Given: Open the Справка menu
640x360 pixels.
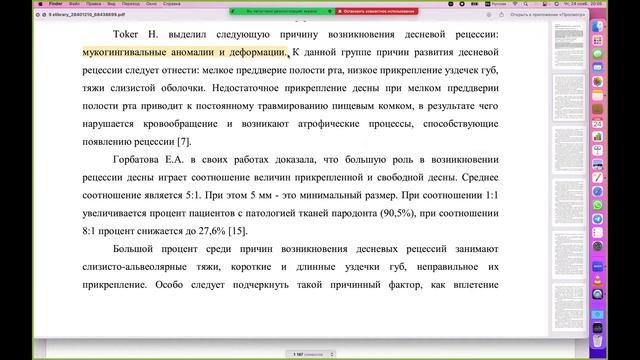Looking at the screenshot, I should [x=171, y=4].
